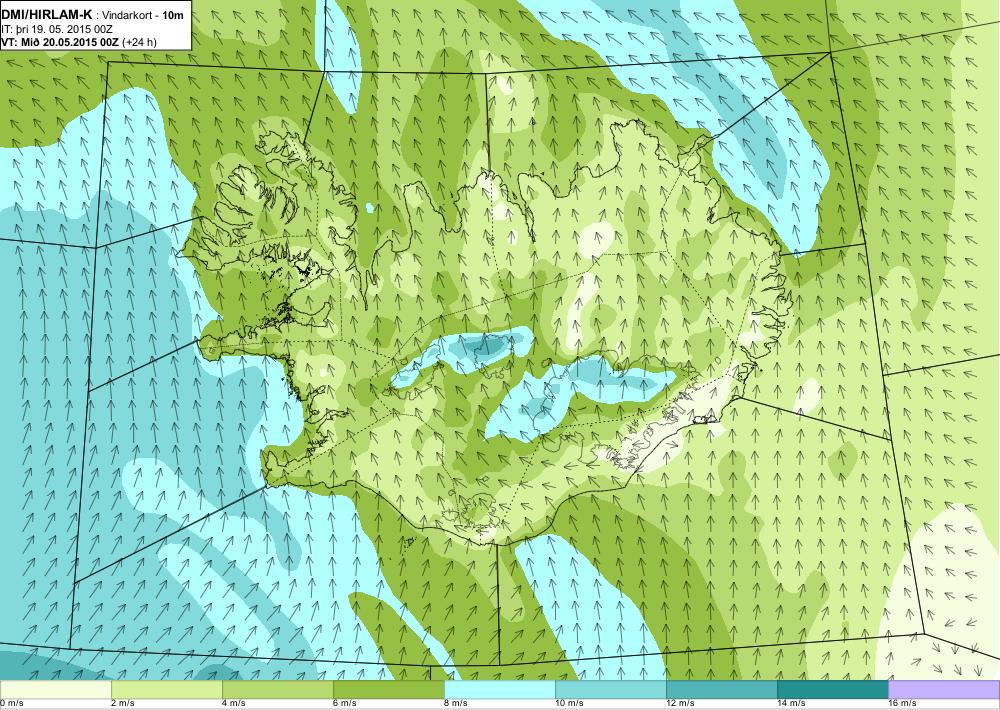Image resolution: width=1000 pixels, height=710 pixels.
Task: Click the 6–8 m/s dark green legend swatch
Action: click(x=388, y=689)
